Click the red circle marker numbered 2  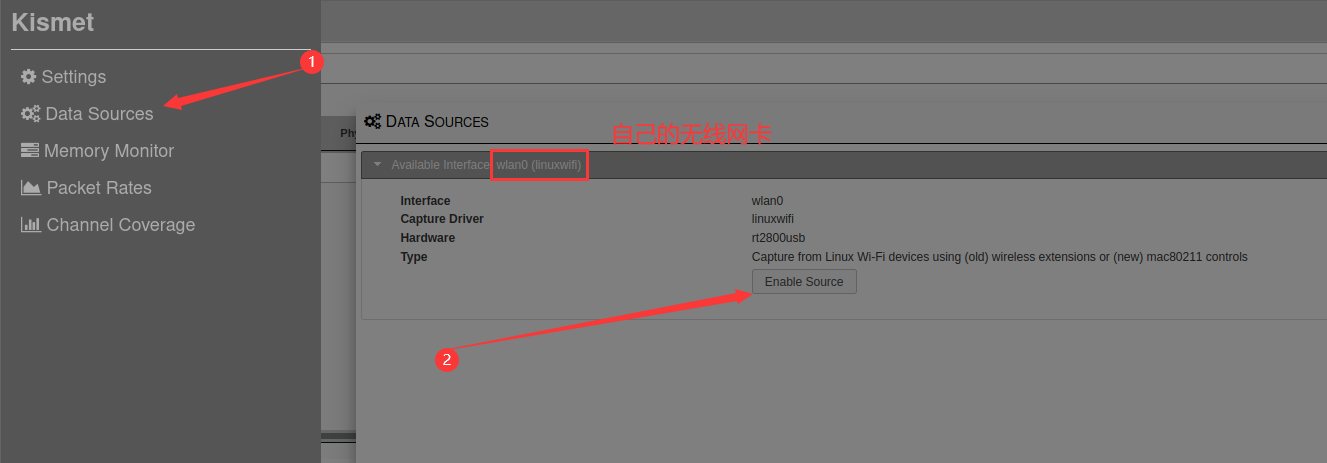pos(447,358)
